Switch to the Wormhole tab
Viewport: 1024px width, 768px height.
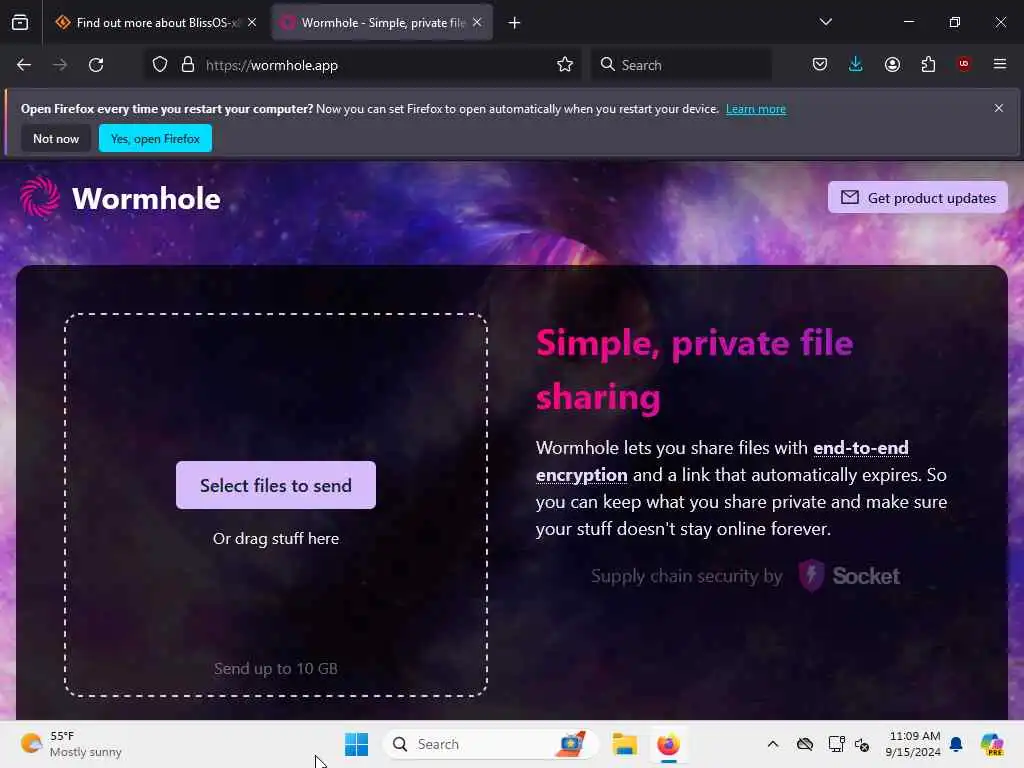(382, 23)
